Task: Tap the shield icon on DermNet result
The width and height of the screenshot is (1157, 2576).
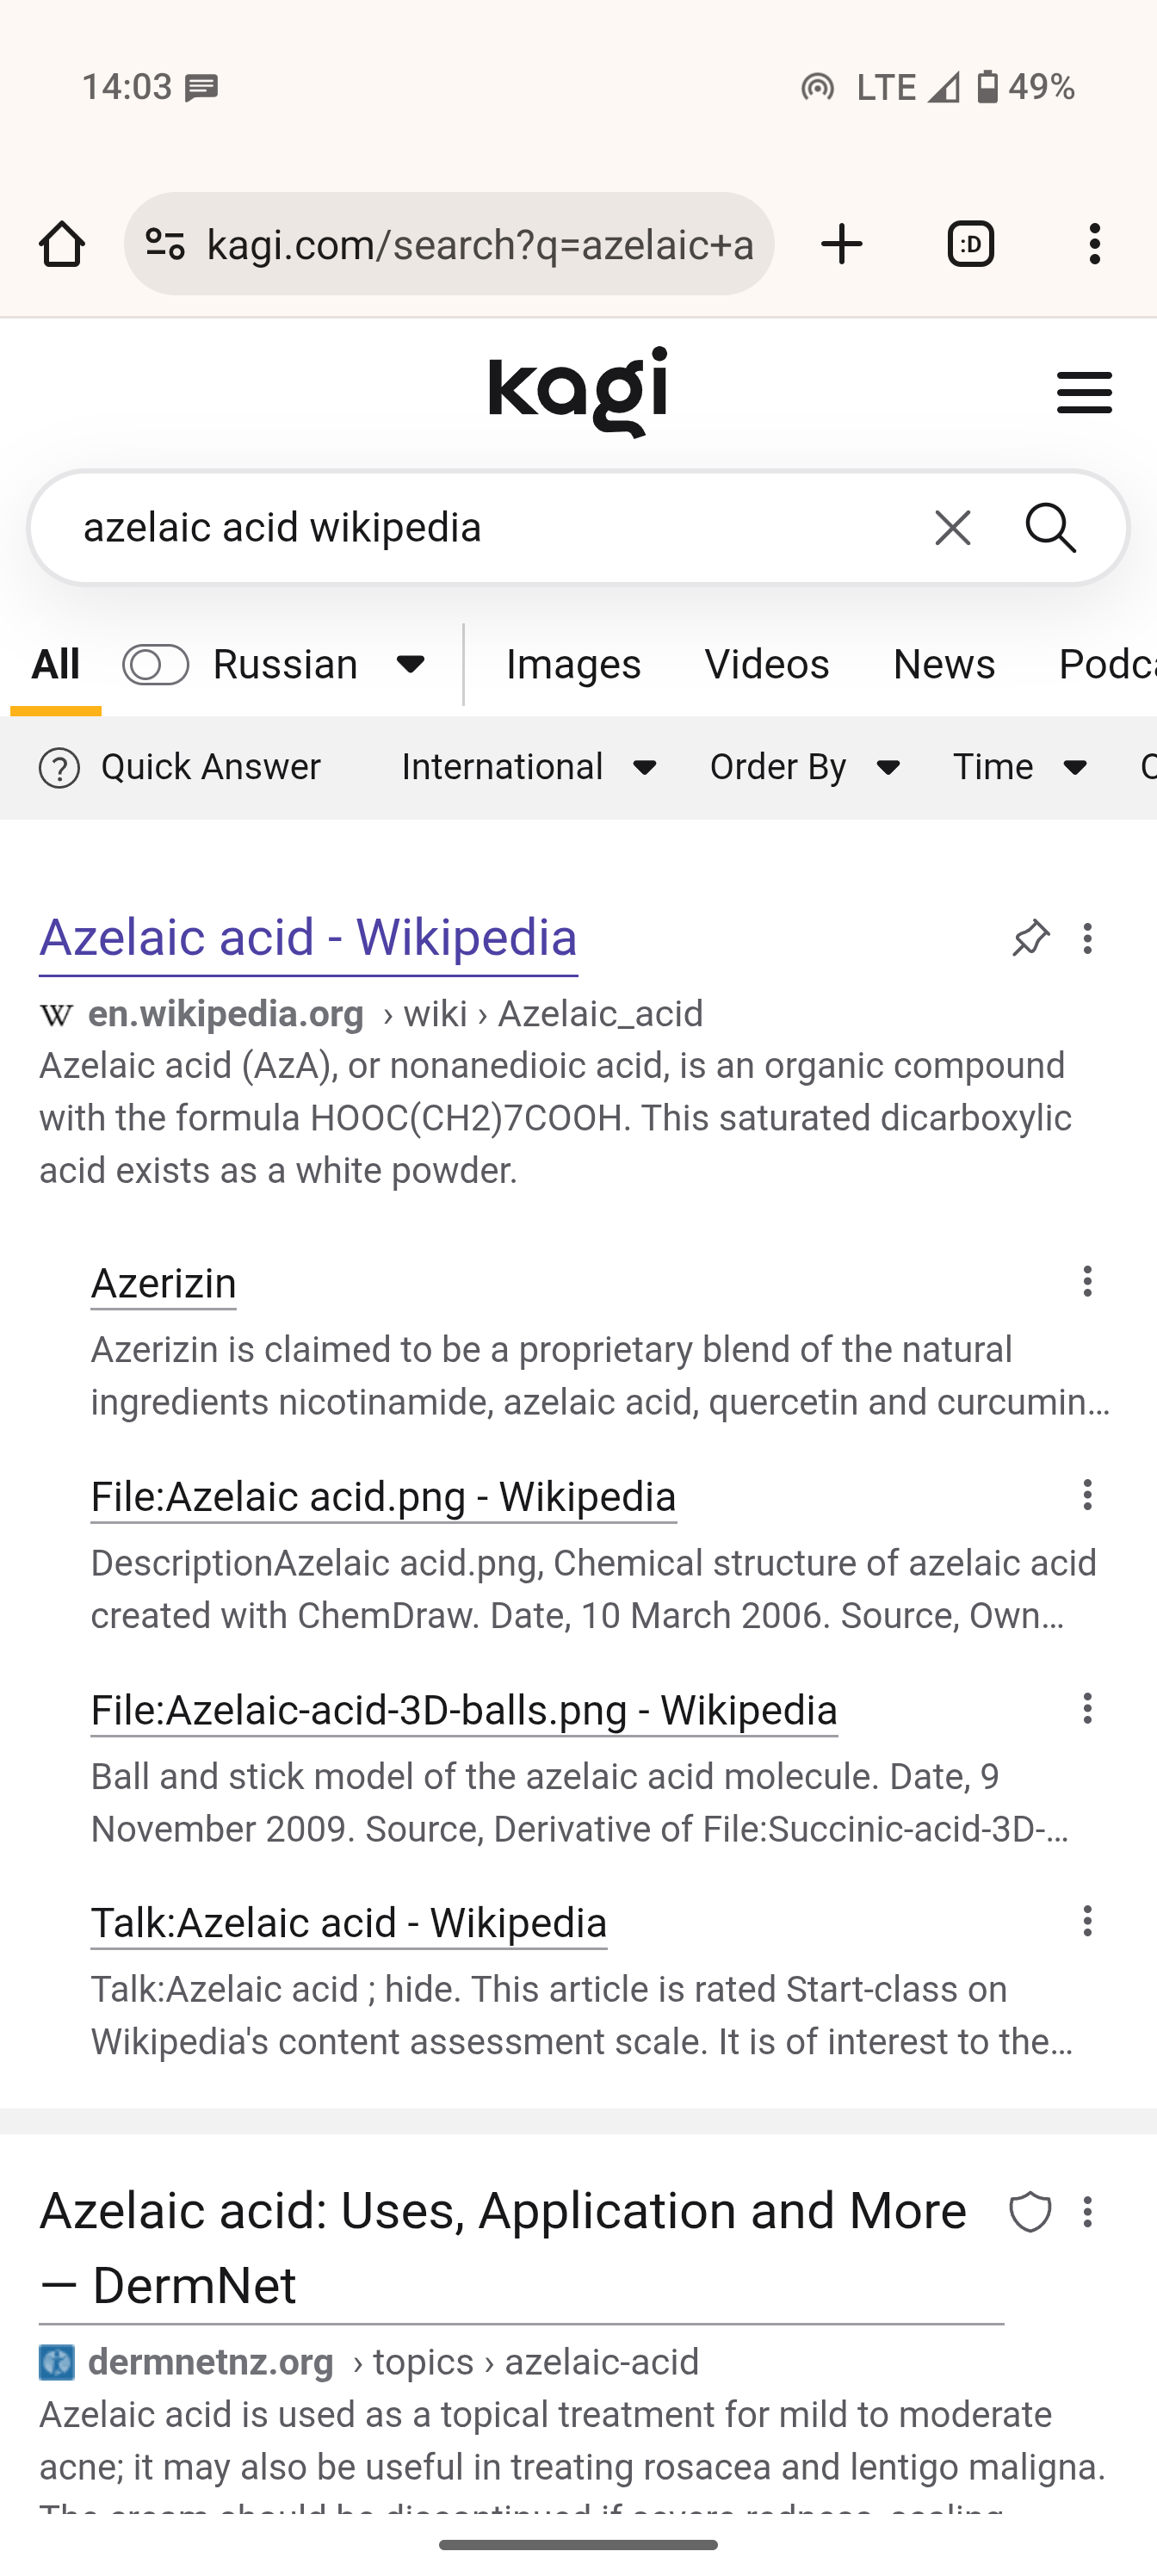Action: tap(1030, 2212)
